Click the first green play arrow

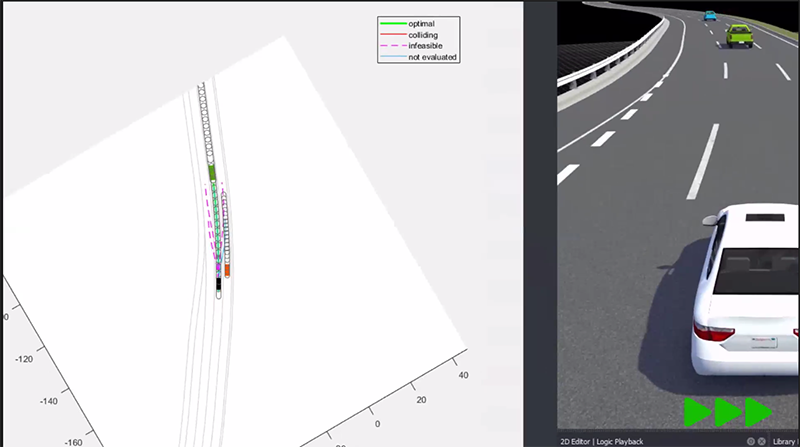coord(697,411)
